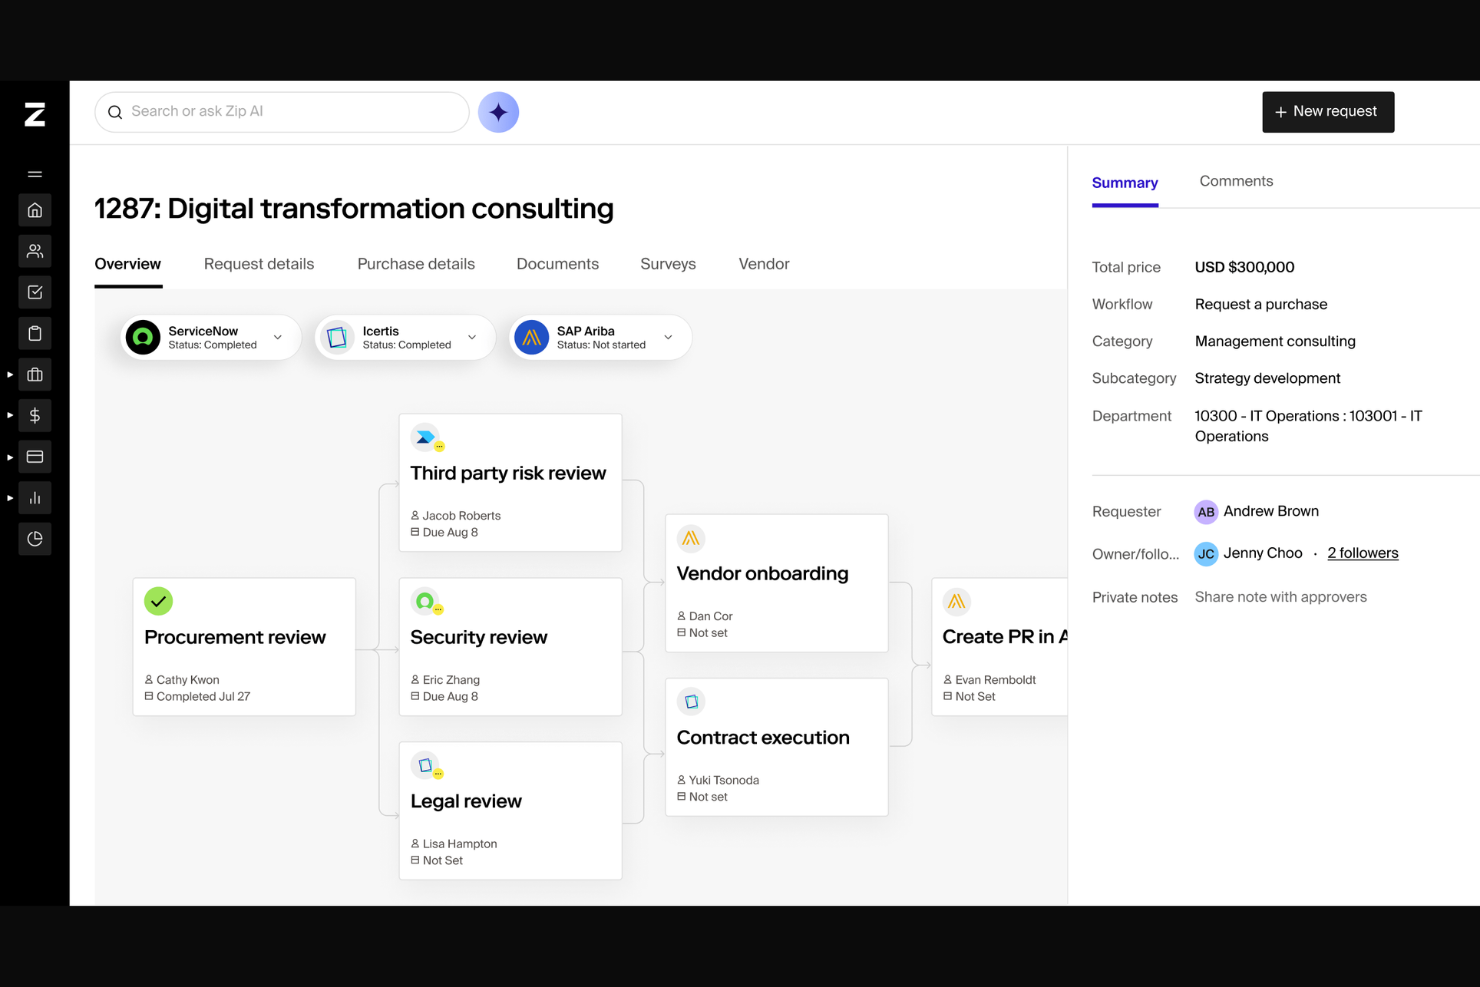The width and height of the screenshot is (1480, 987).
Task: Open the checkbox tasks icon in sidebar
Action: point(35,292)
